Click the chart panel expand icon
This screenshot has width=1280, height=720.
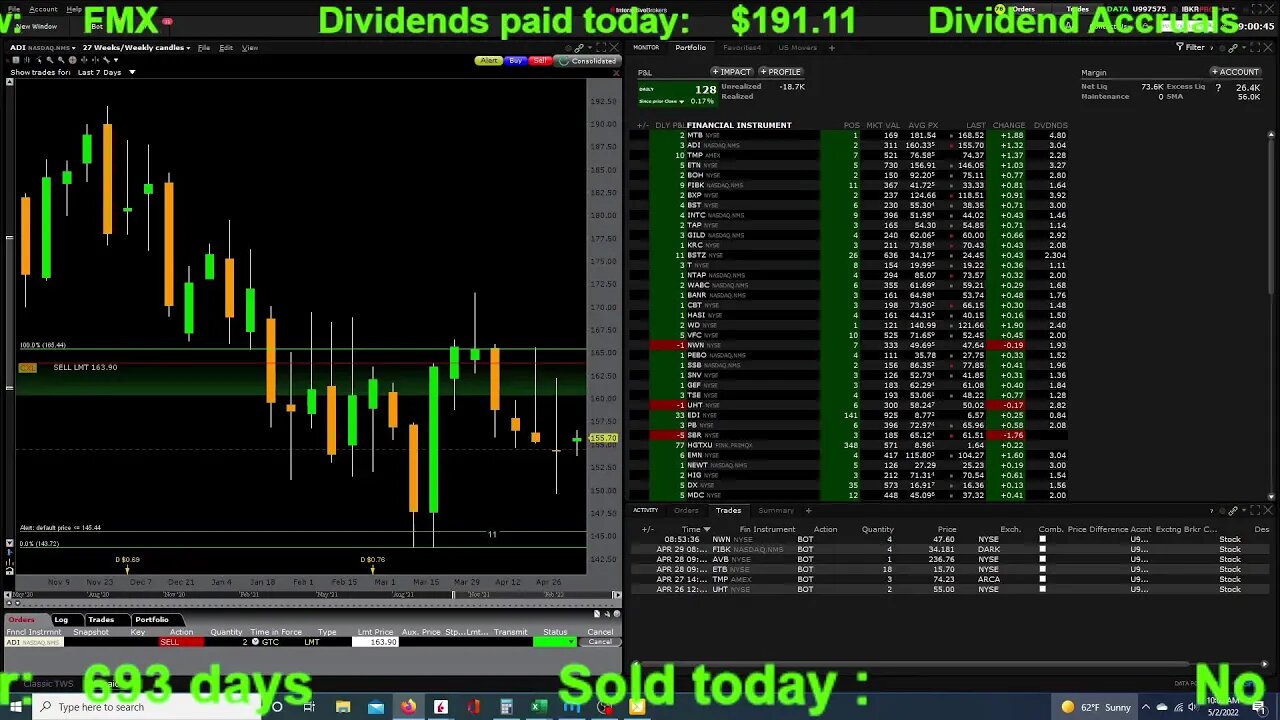pyautogui.click(x=603, y=47)
